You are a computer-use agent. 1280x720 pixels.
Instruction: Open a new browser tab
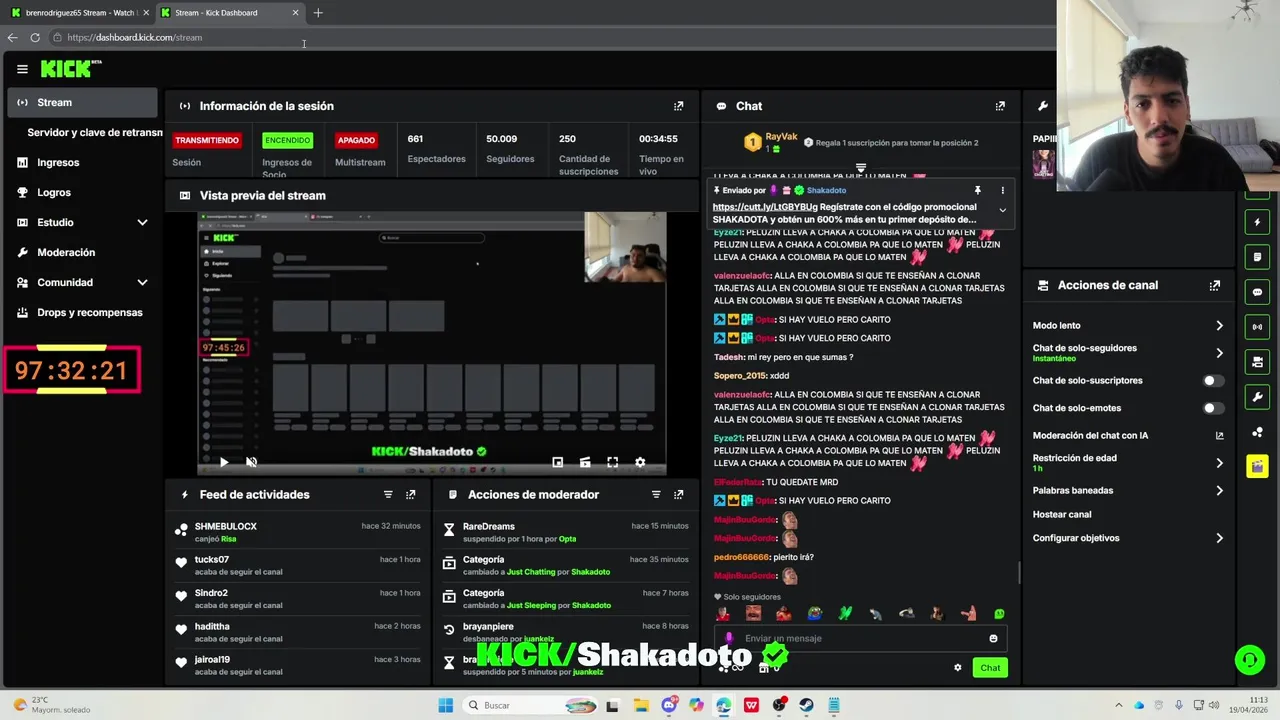pyautogui.click(x=318, y=13)
